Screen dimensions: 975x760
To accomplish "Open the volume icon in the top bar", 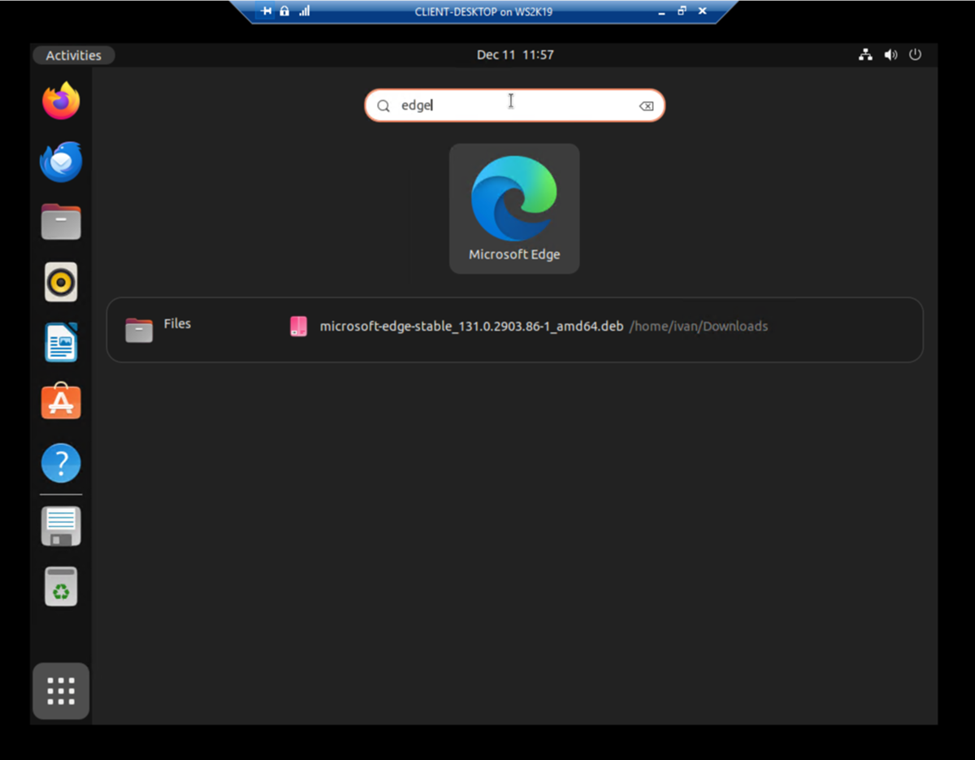I will [890, 55].
